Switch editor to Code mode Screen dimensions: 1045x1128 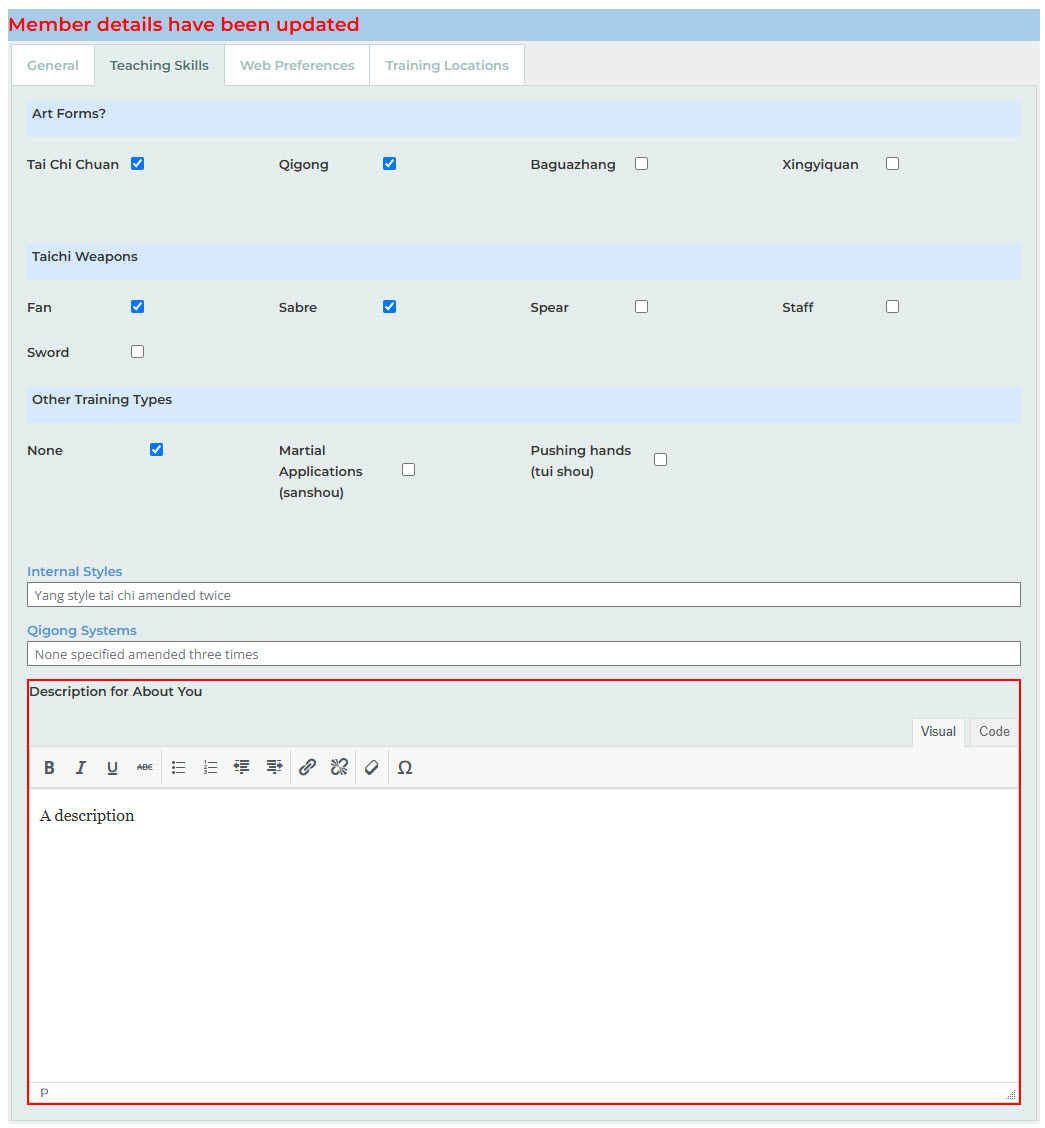pos(994,732)
